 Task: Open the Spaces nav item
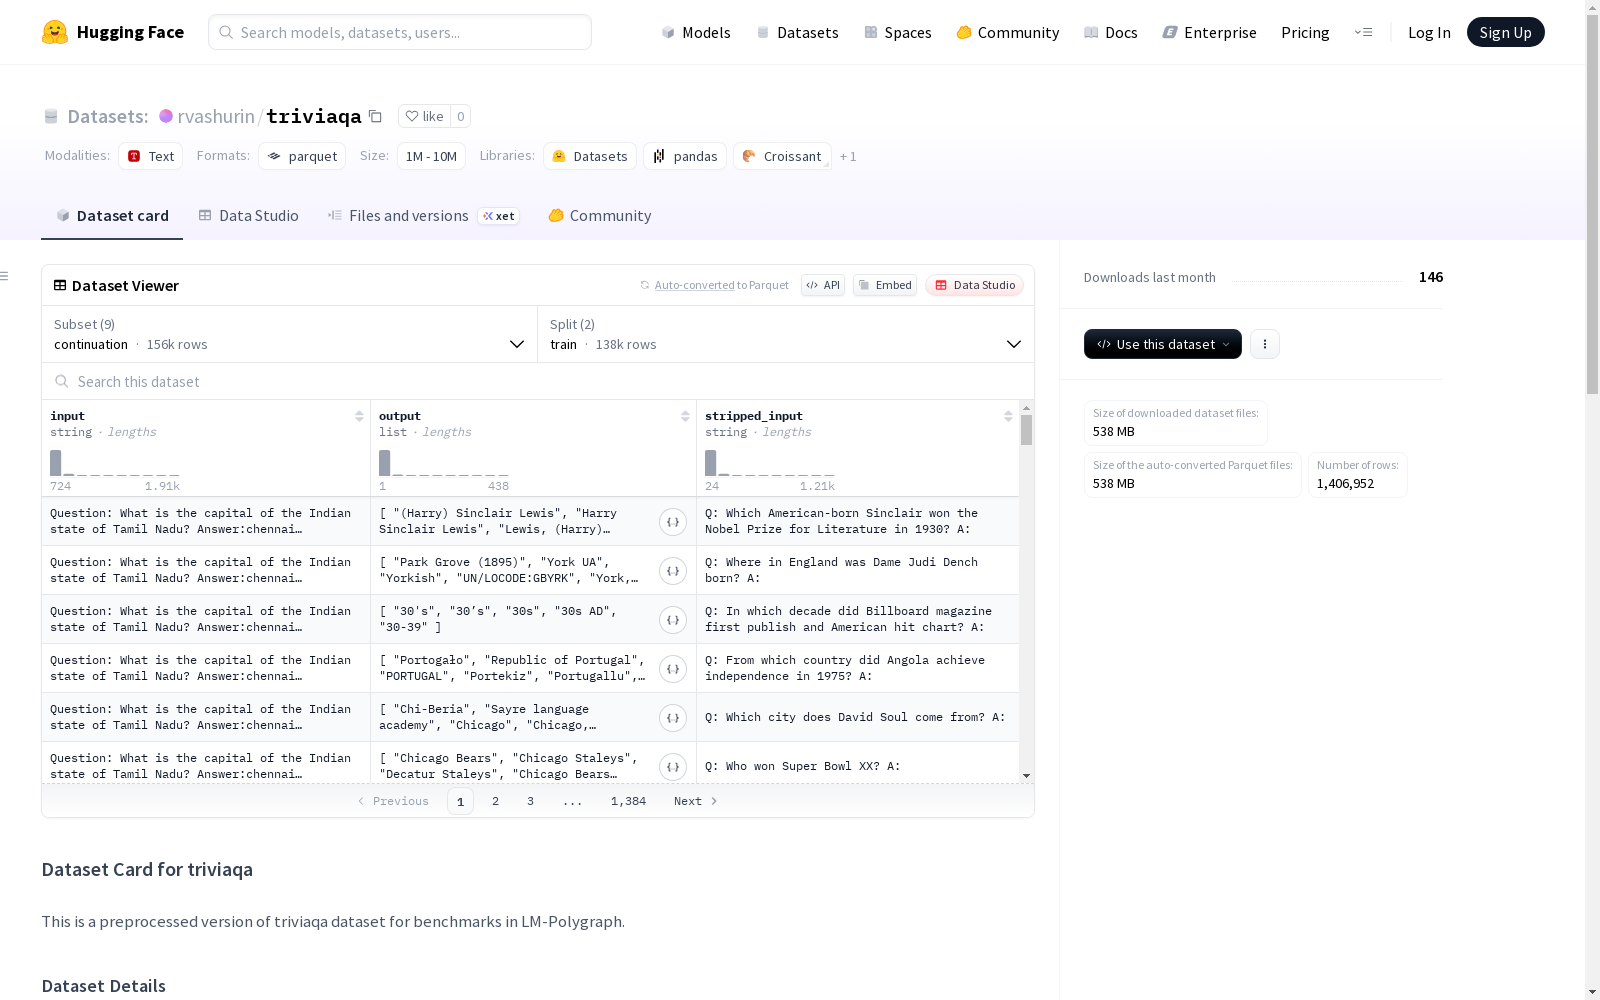(898, 32)
